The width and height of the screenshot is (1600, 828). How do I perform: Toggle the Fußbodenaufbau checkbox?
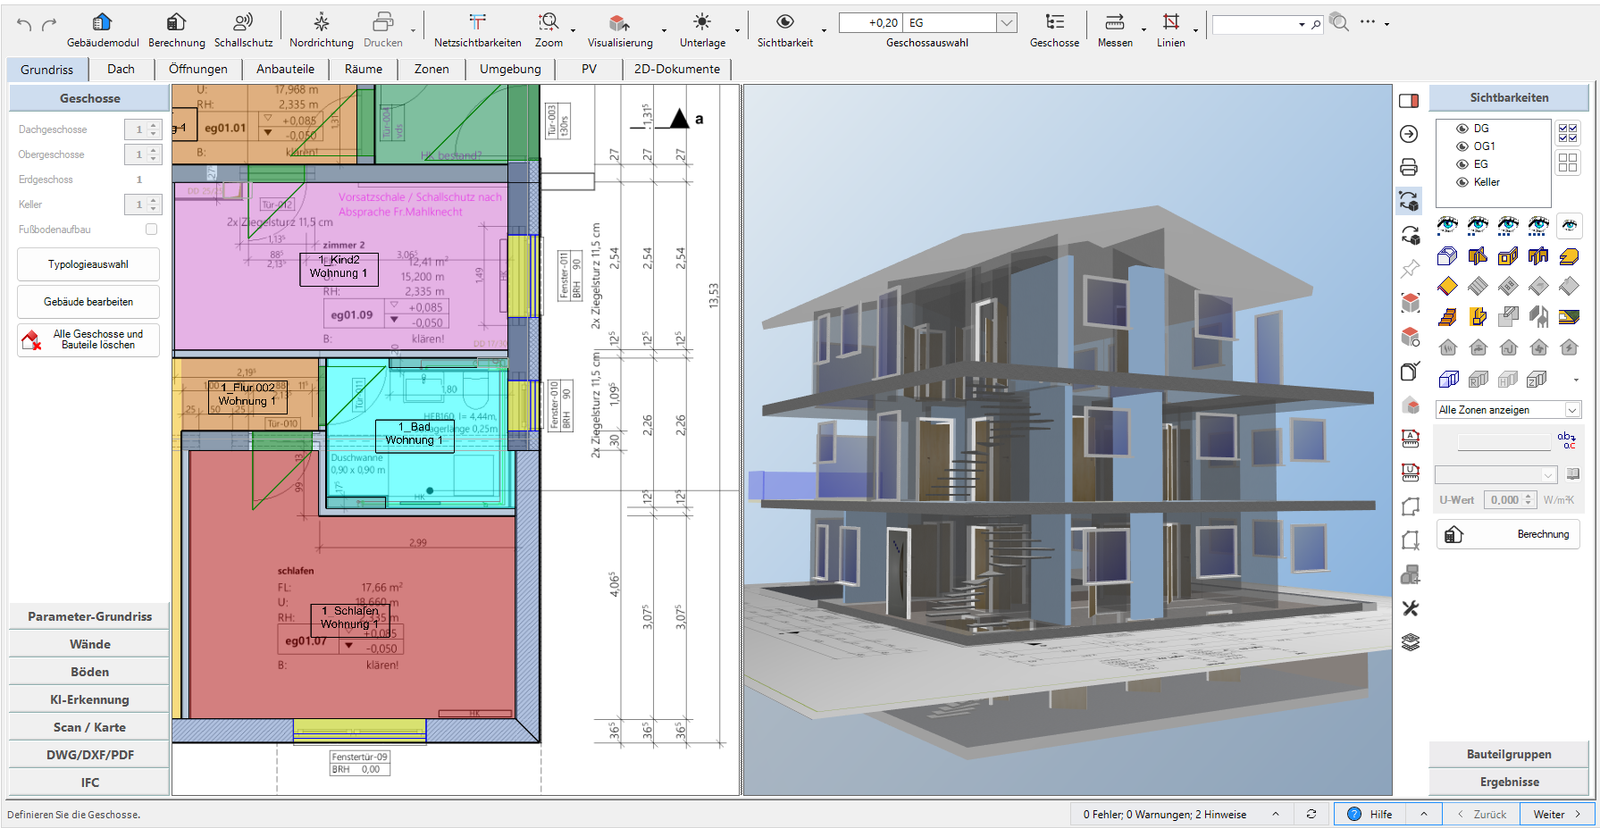click(x=152, y=229)
